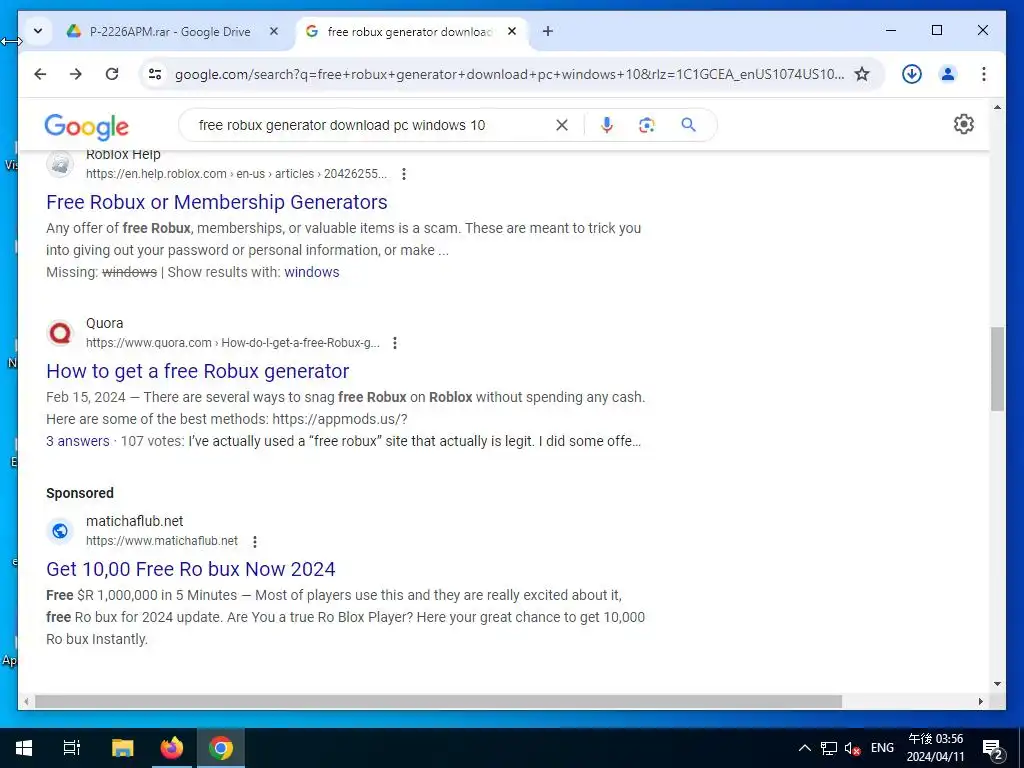Reload the current page

click(112, 74)
